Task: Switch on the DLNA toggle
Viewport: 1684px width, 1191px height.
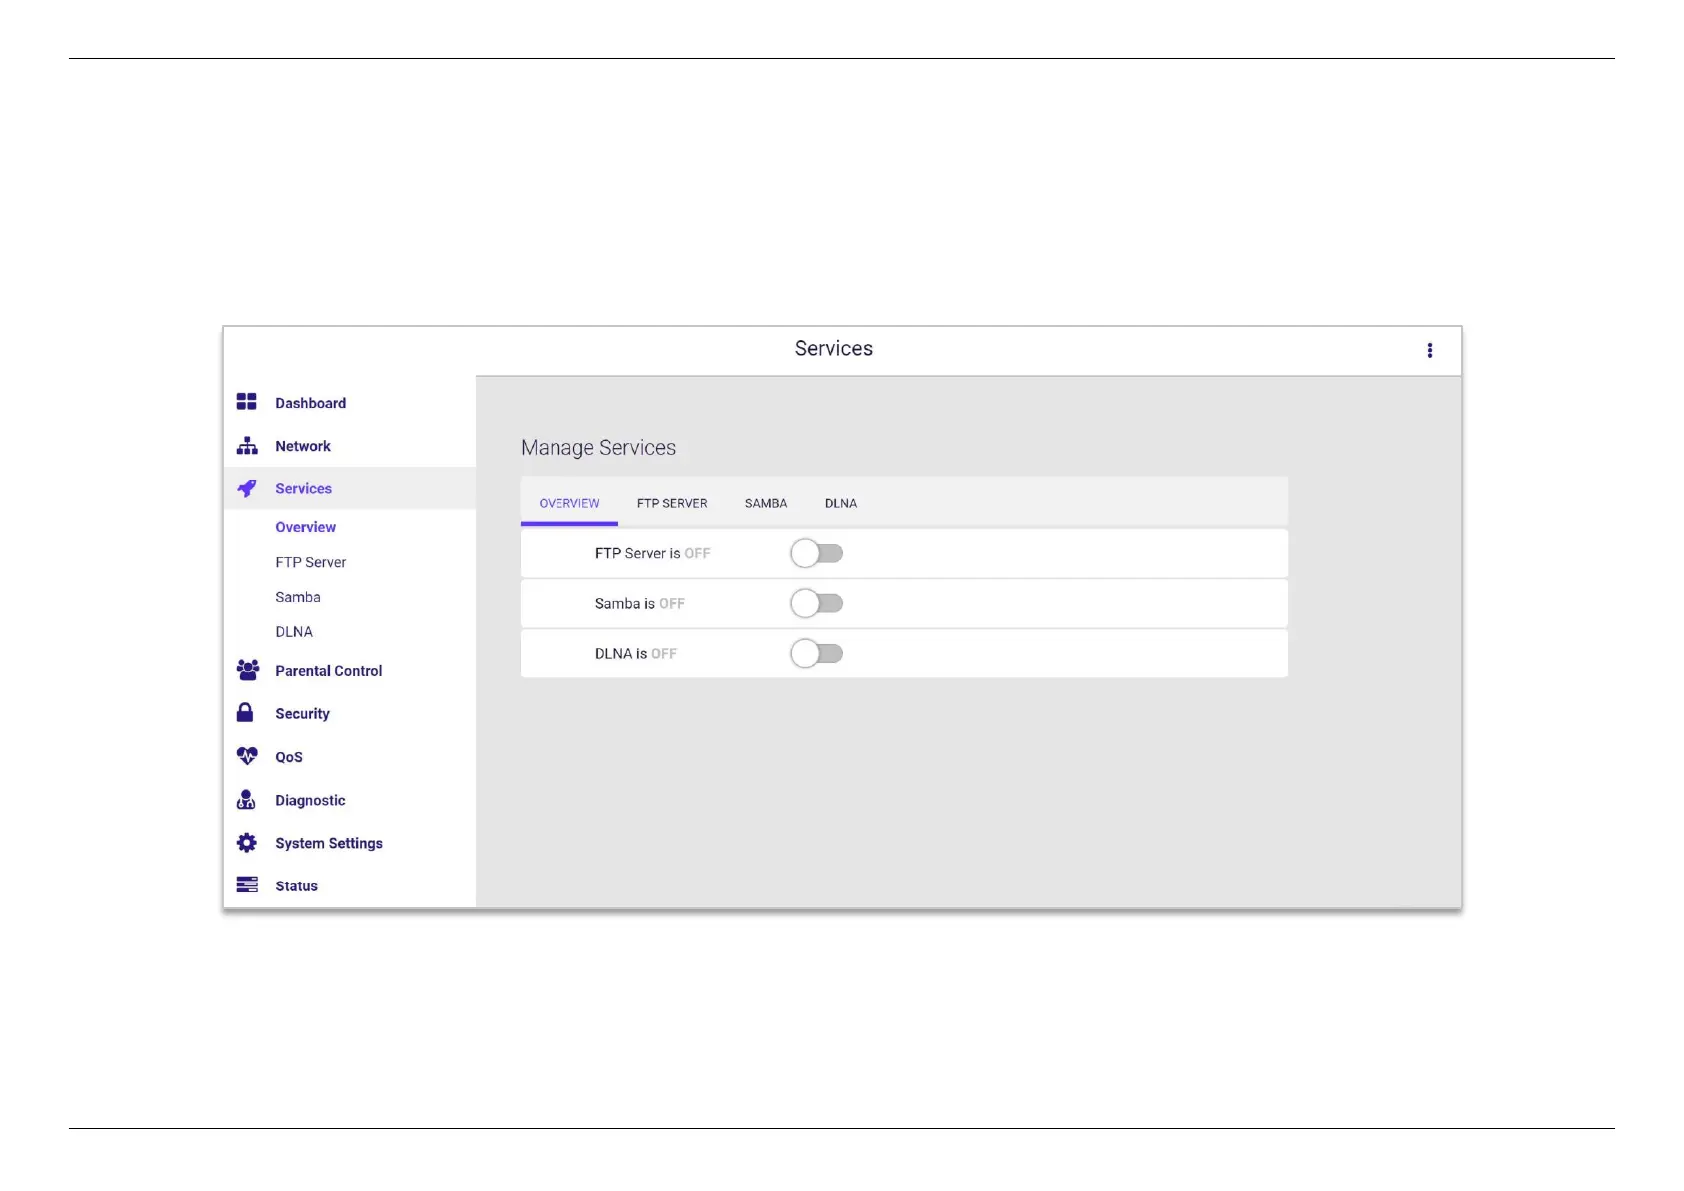Action: (x=816, y=653)
